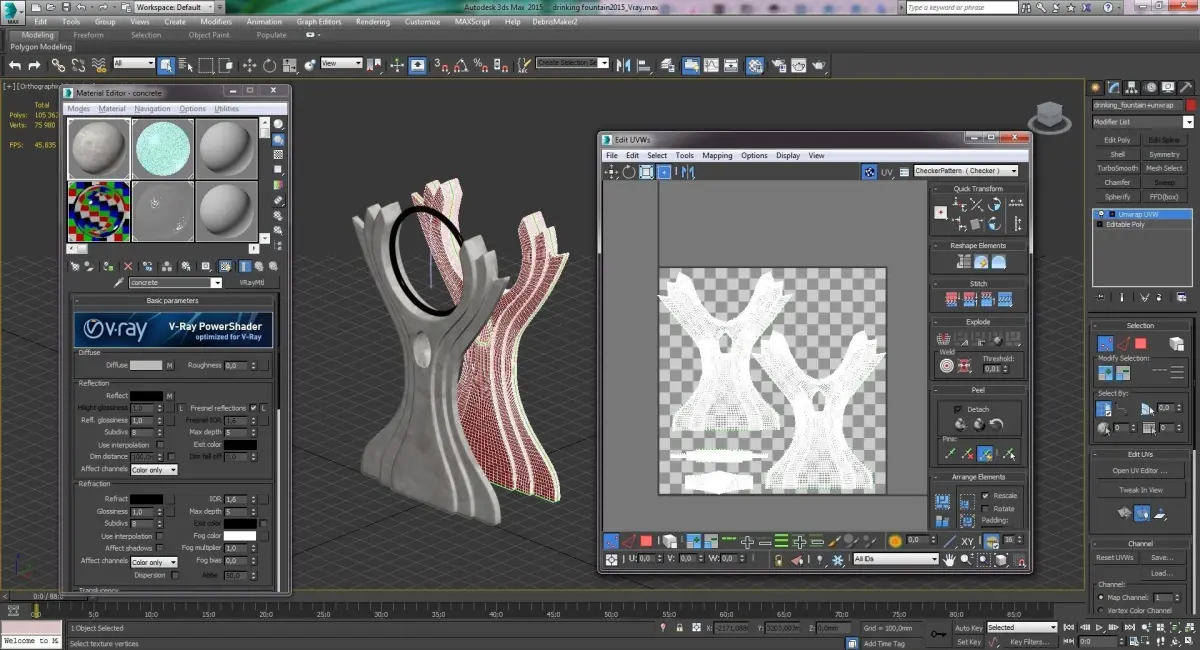Viewport: 1200px width, 650px height.
Task: Click the Play Animation button
Action: coord(1098,627)
